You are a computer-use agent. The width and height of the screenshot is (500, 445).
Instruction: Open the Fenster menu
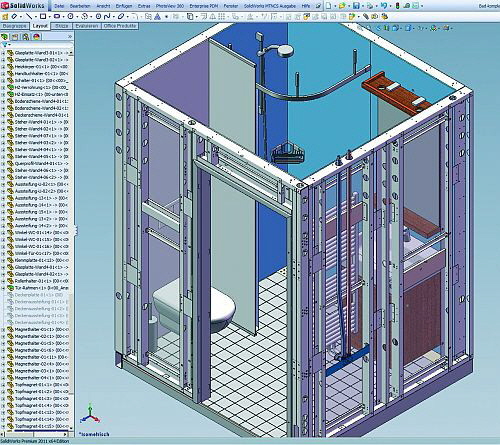pyautogui.click(x=231, y=6)
